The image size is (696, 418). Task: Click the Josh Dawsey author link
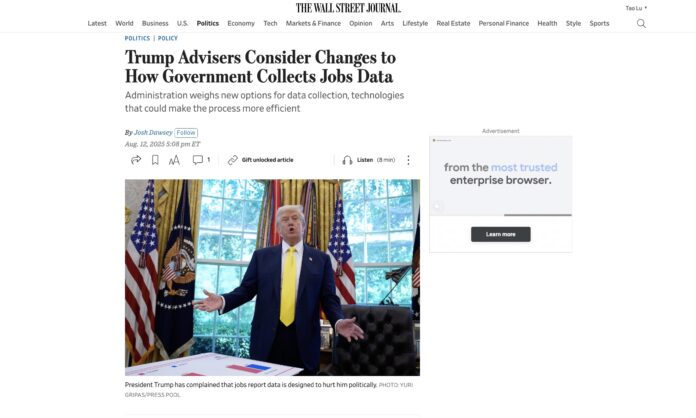coord(153,133)
